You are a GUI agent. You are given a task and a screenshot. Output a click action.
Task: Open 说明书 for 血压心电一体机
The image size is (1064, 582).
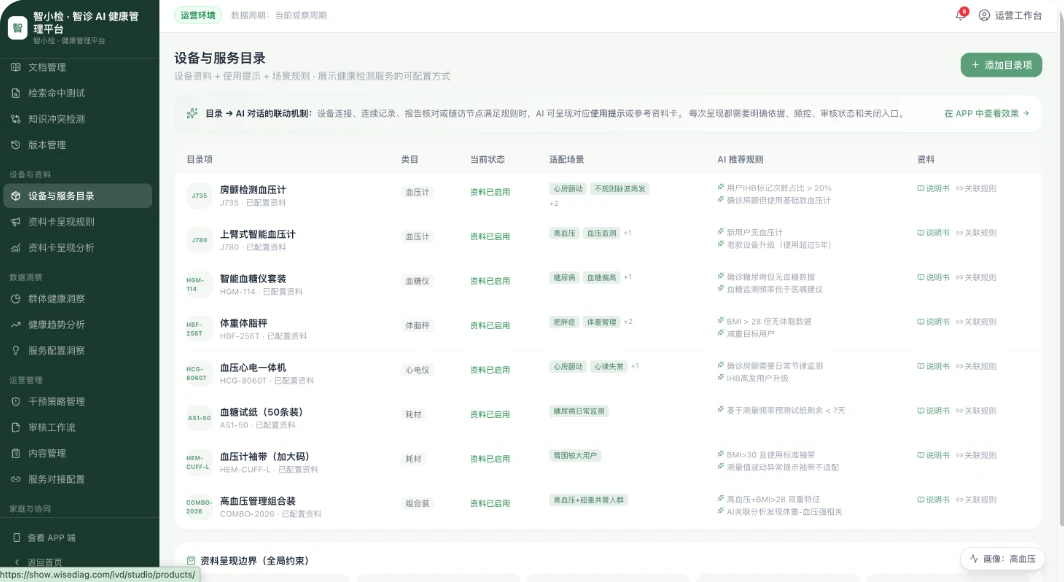933,366
